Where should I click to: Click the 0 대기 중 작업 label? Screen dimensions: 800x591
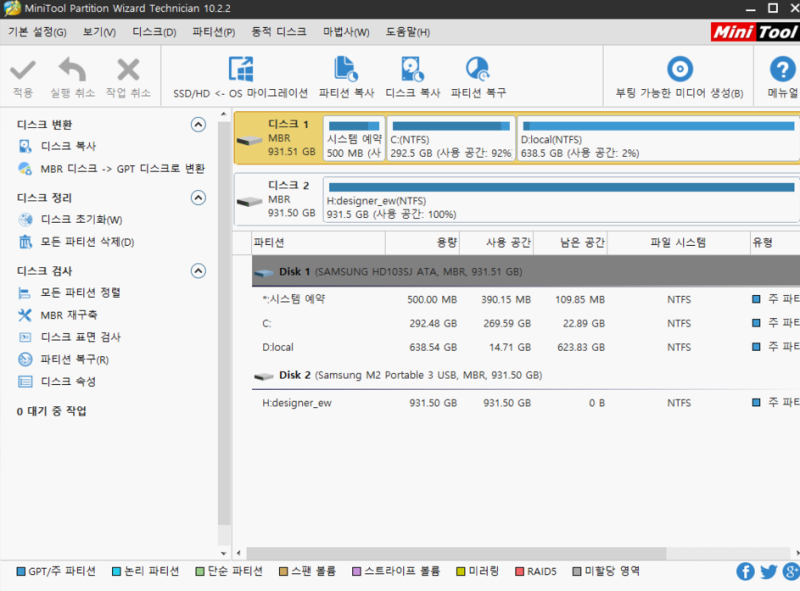pyautogui.click(x=51, y=411)
